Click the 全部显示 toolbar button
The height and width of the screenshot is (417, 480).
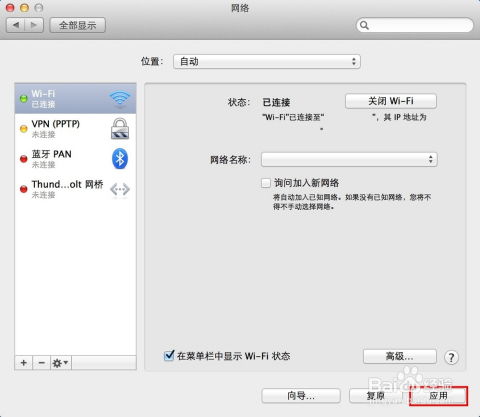point(77,25)
